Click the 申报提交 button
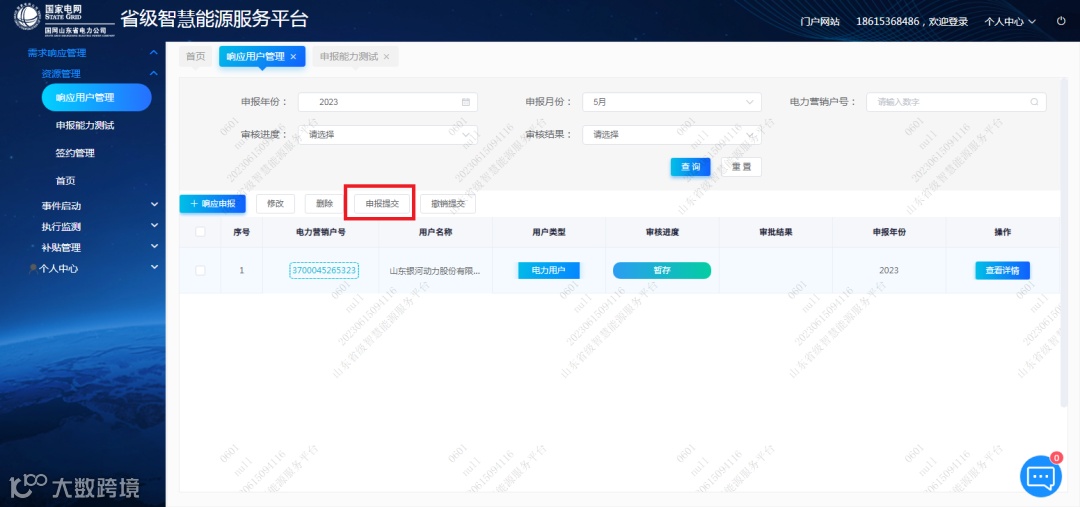Screen dimensions: 1080x507 pos(382,204)
